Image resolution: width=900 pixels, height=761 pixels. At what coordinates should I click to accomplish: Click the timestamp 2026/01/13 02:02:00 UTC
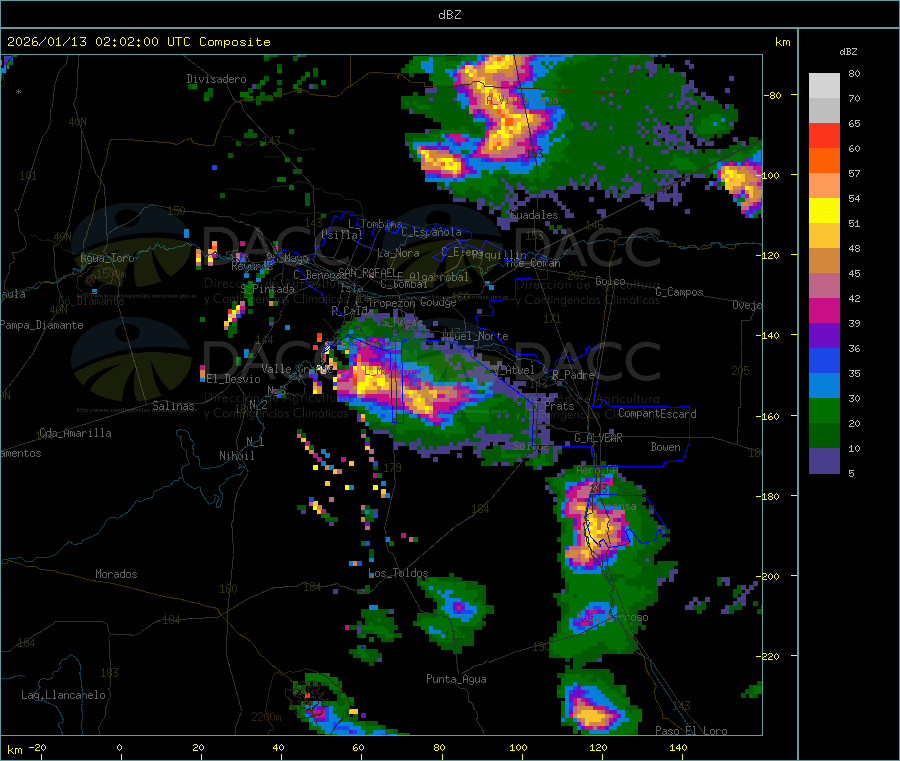[99, 42]
